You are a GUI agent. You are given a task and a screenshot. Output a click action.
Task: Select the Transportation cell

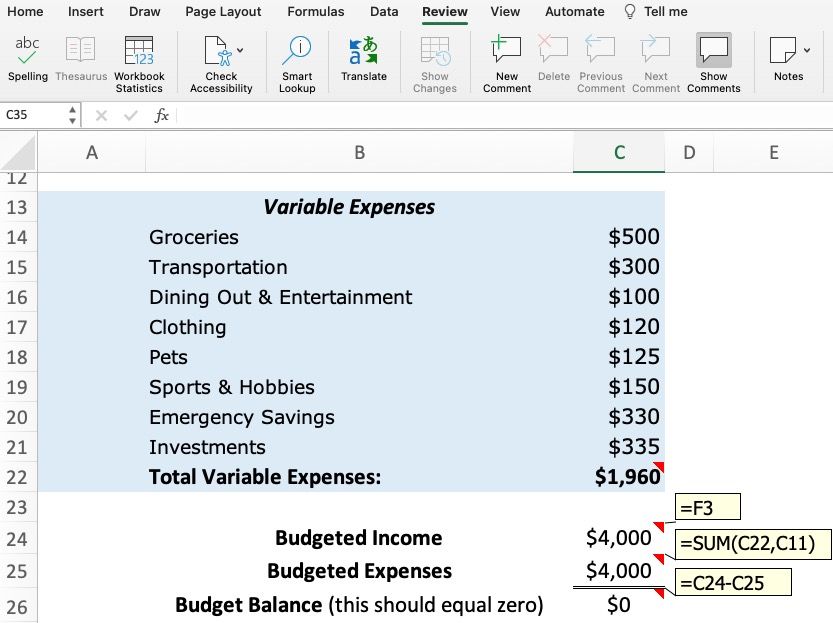[359, 267]
